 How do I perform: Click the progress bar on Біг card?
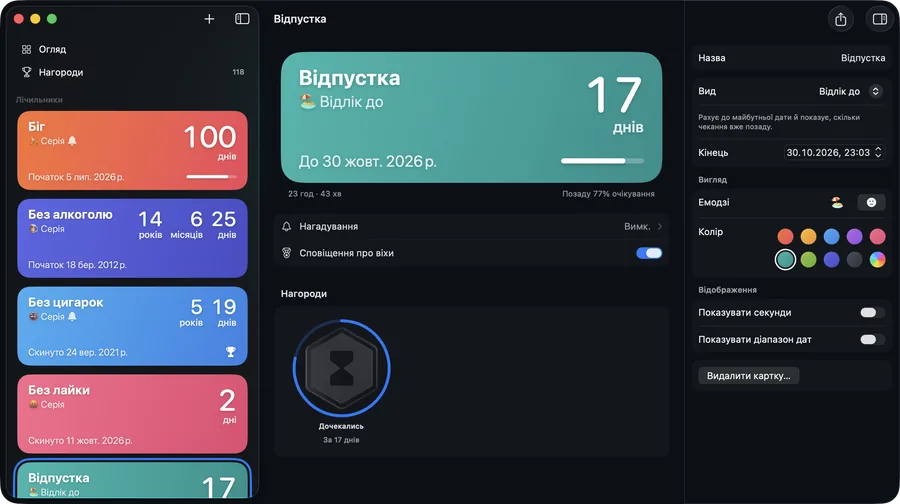211,177
